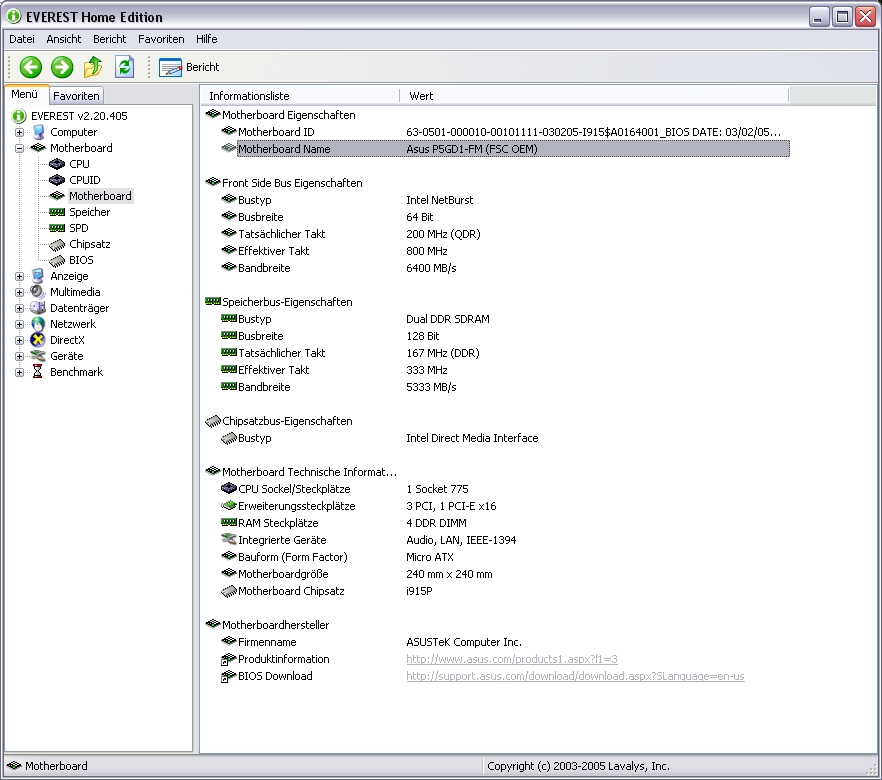Select the Speicher memory icon in tree

click(x=57, y=212)
